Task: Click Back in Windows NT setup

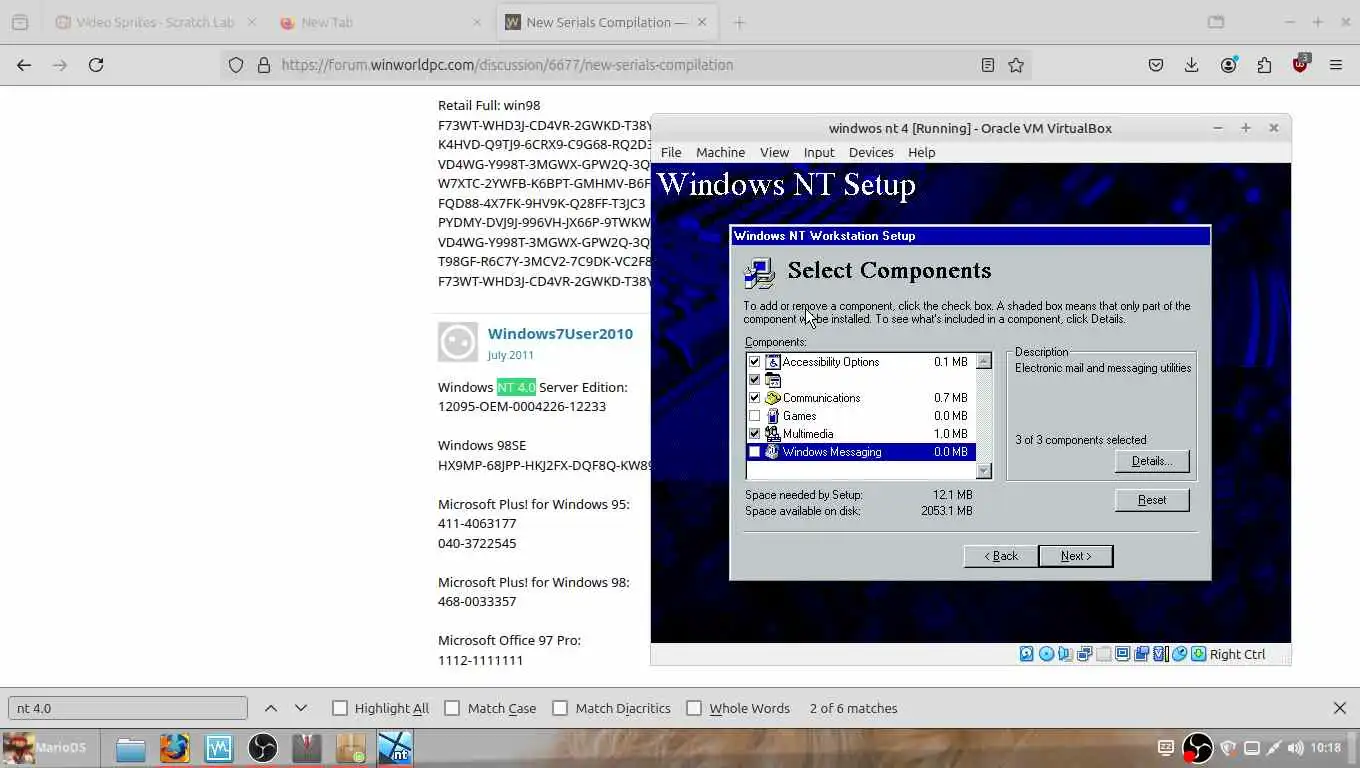Action: 1000,556
